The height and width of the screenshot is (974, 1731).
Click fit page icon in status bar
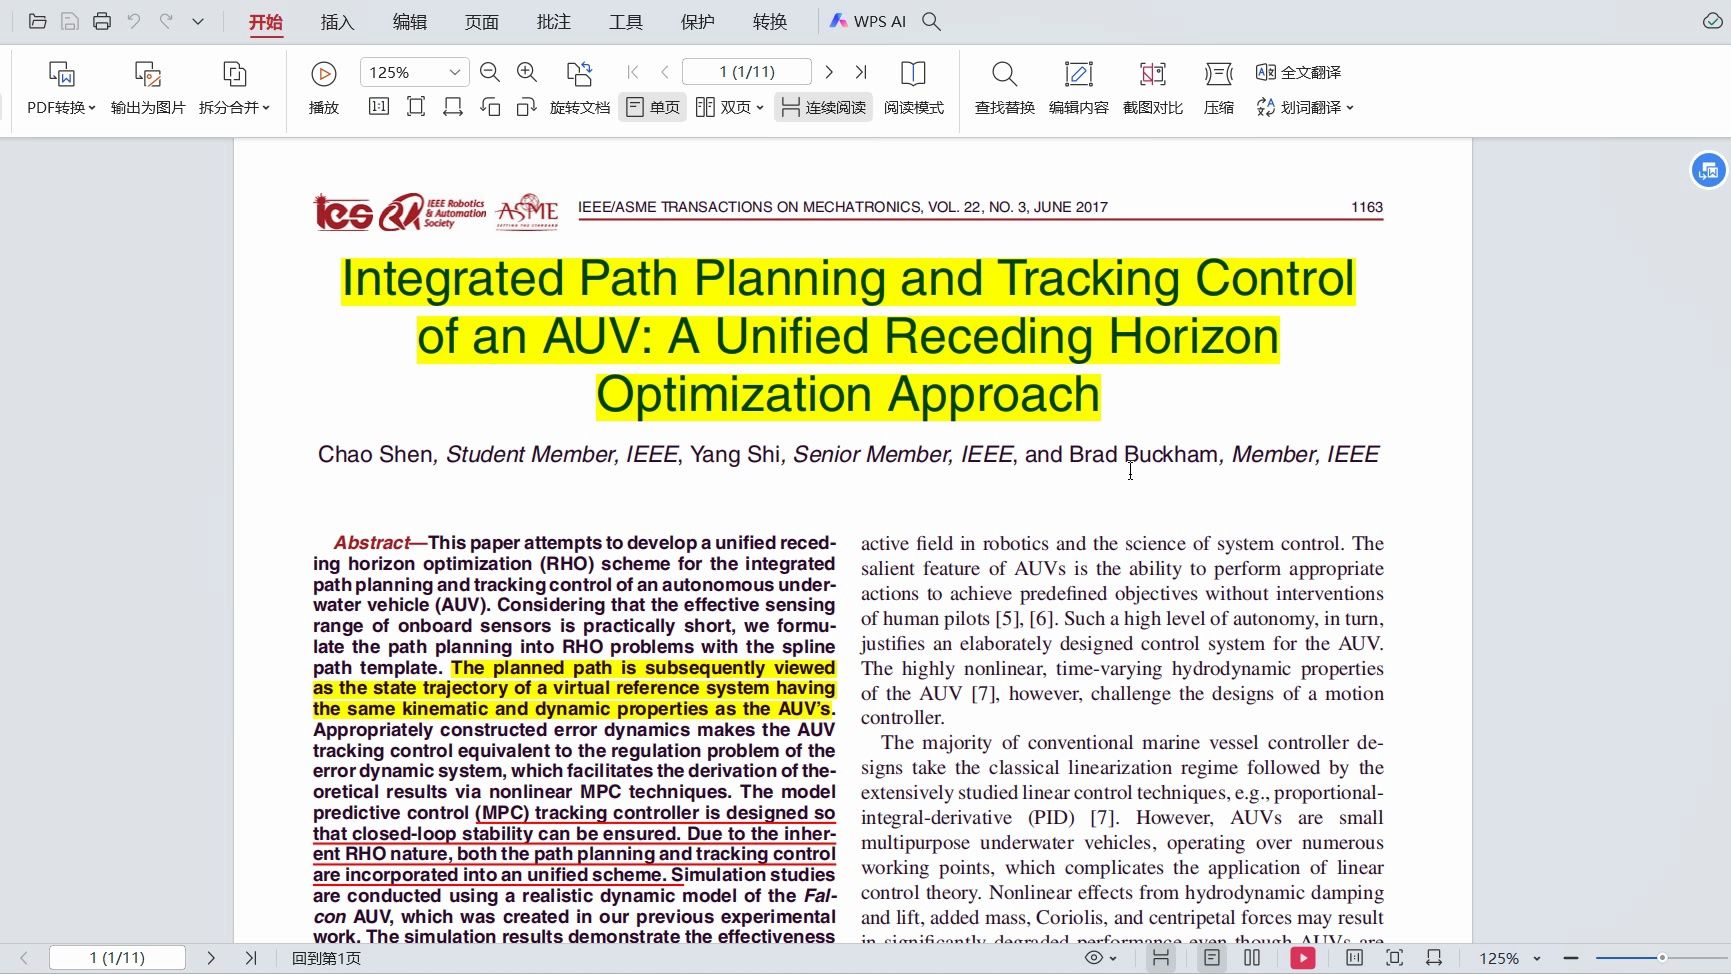[x=1394, y=958]
